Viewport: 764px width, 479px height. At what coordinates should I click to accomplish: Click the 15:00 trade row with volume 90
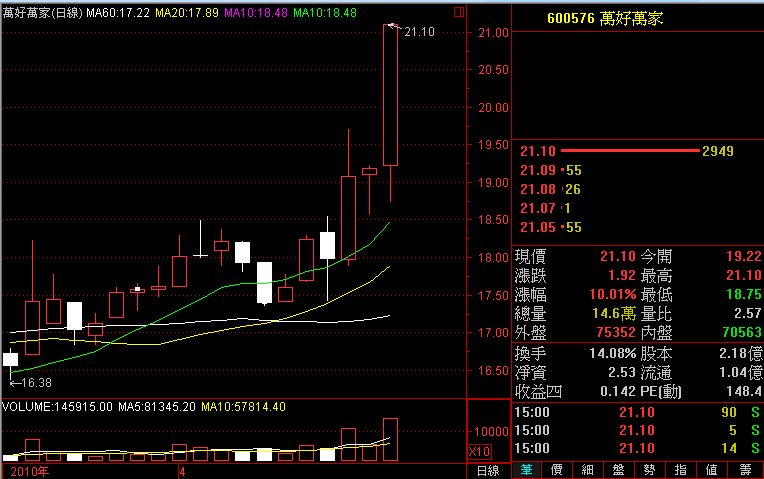[x=637, y=412]
